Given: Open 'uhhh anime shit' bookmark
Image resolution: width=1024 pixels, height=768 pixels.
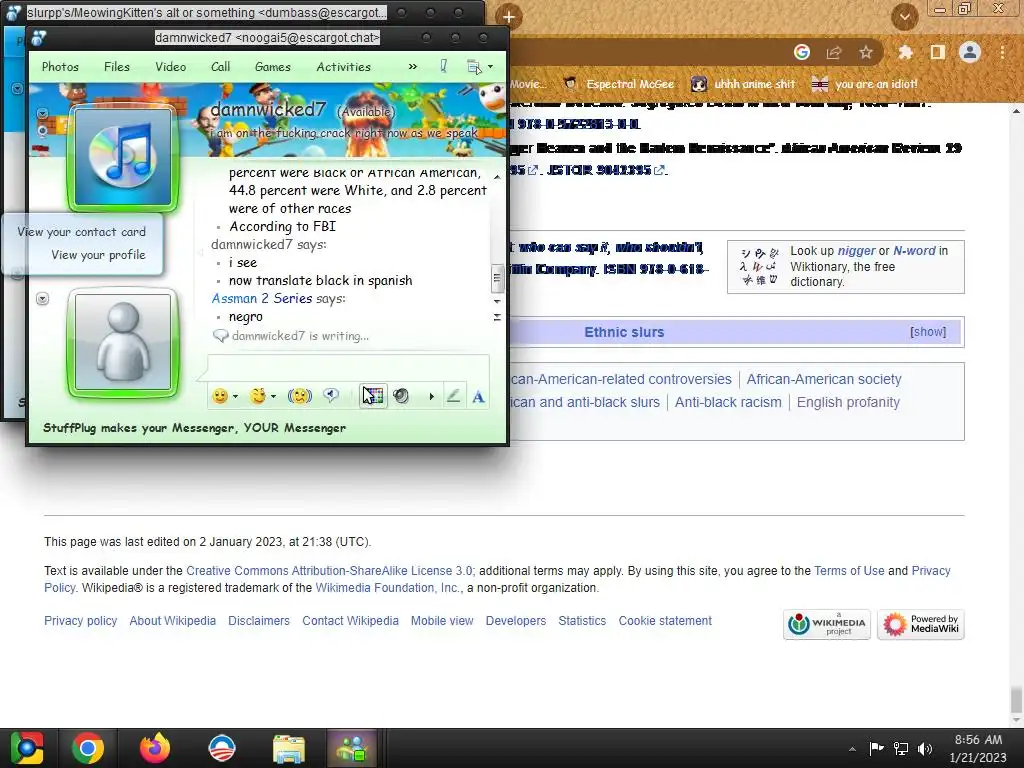Looking at the screenshot, I should tap(744, 84).
